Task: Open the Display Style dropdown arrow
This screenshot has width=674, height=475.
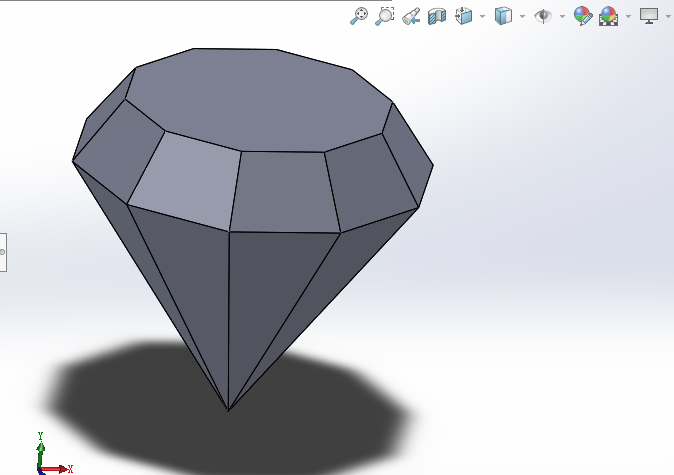Action: coord(522,17)
